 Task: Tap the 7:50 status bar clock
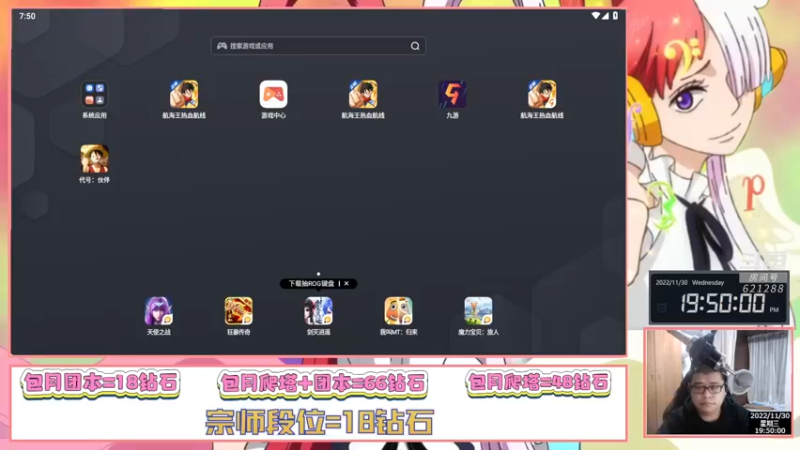click(27, 16)
